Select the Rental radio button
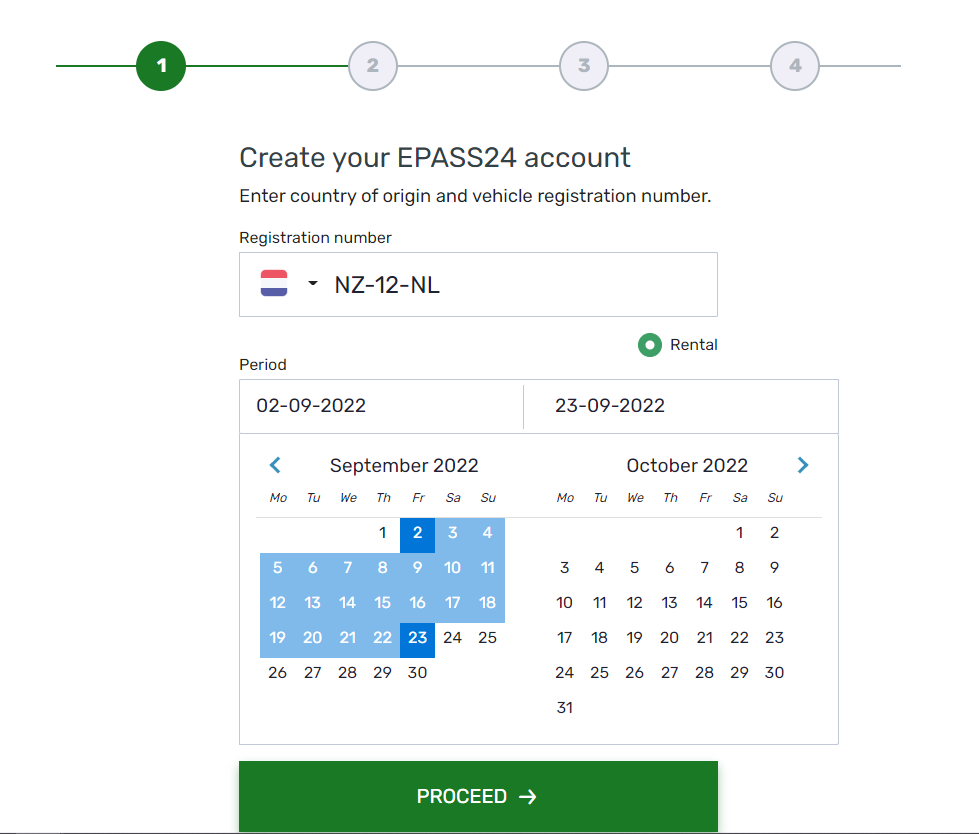 coord(649,345)
